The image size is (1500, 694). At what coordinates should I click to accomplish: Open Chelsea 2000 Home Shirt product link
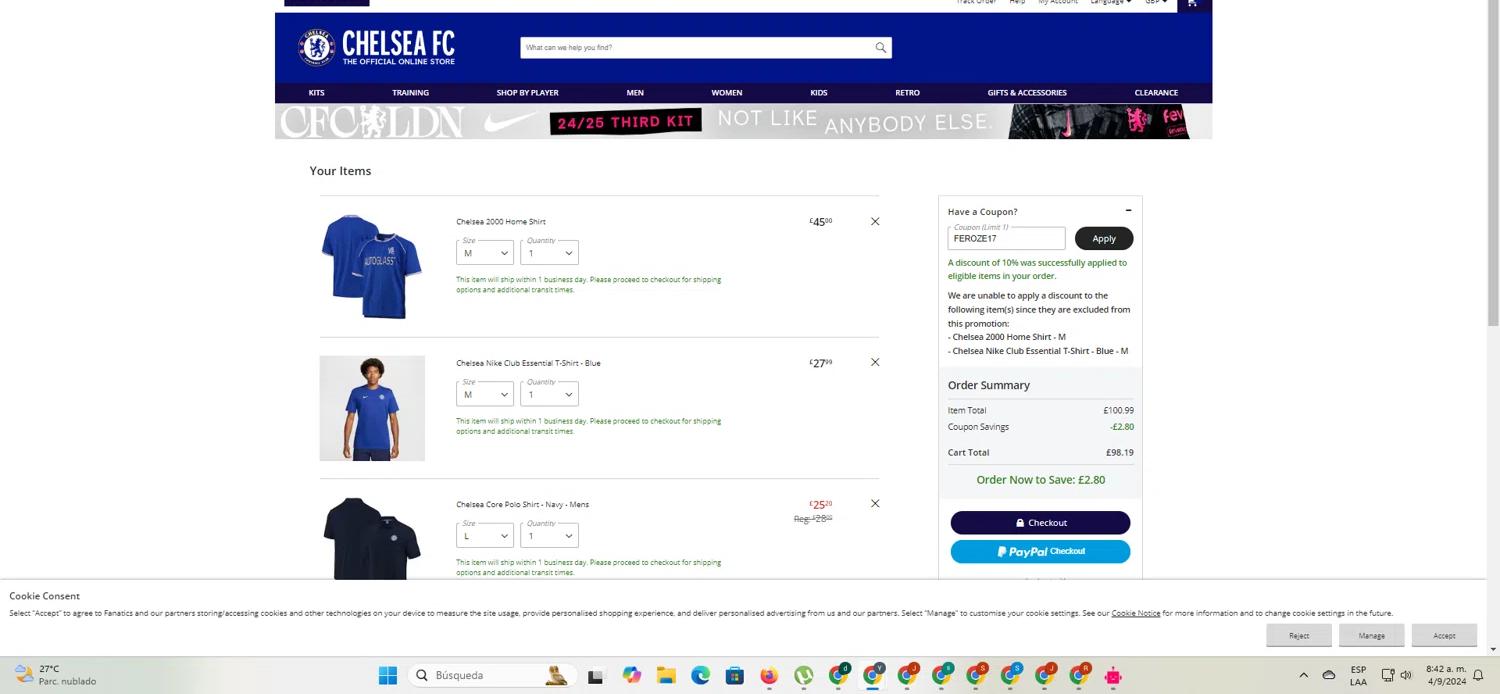[x=501, y=221]
